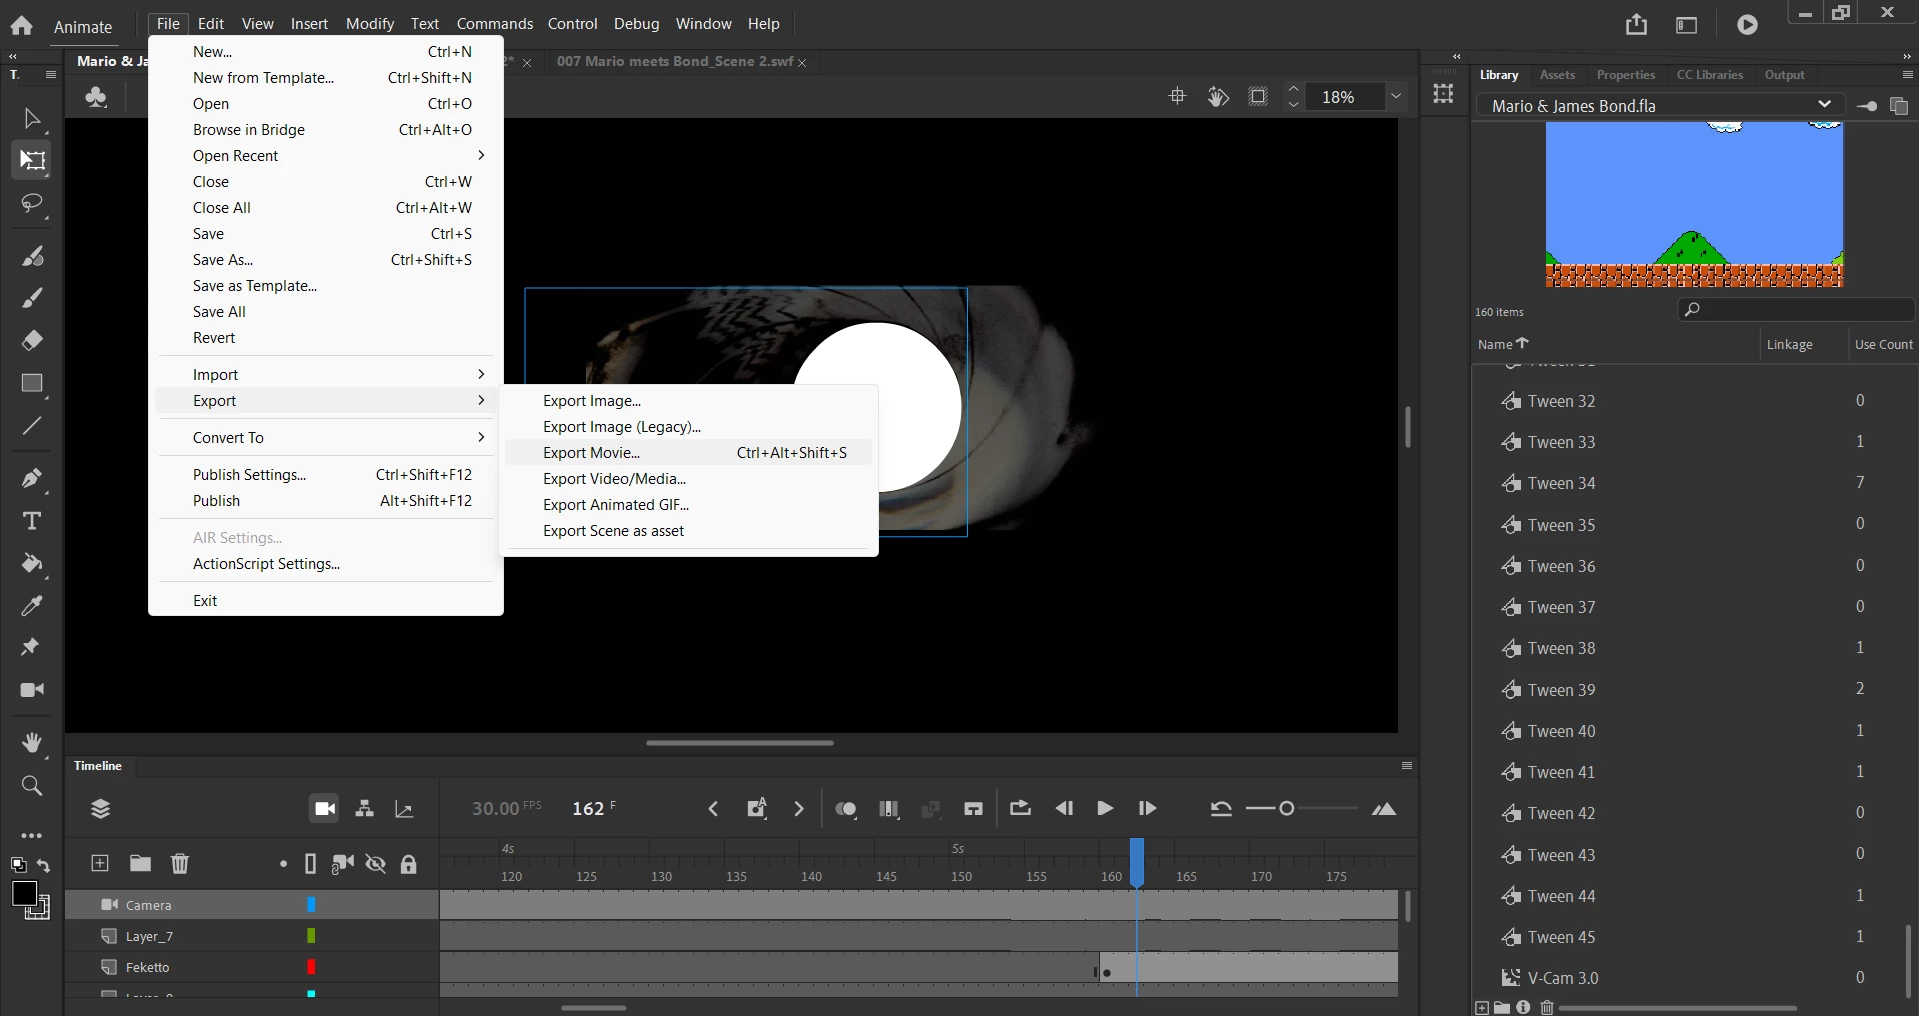Toggle visibility of all timeline layers

(x=376, y=864)
